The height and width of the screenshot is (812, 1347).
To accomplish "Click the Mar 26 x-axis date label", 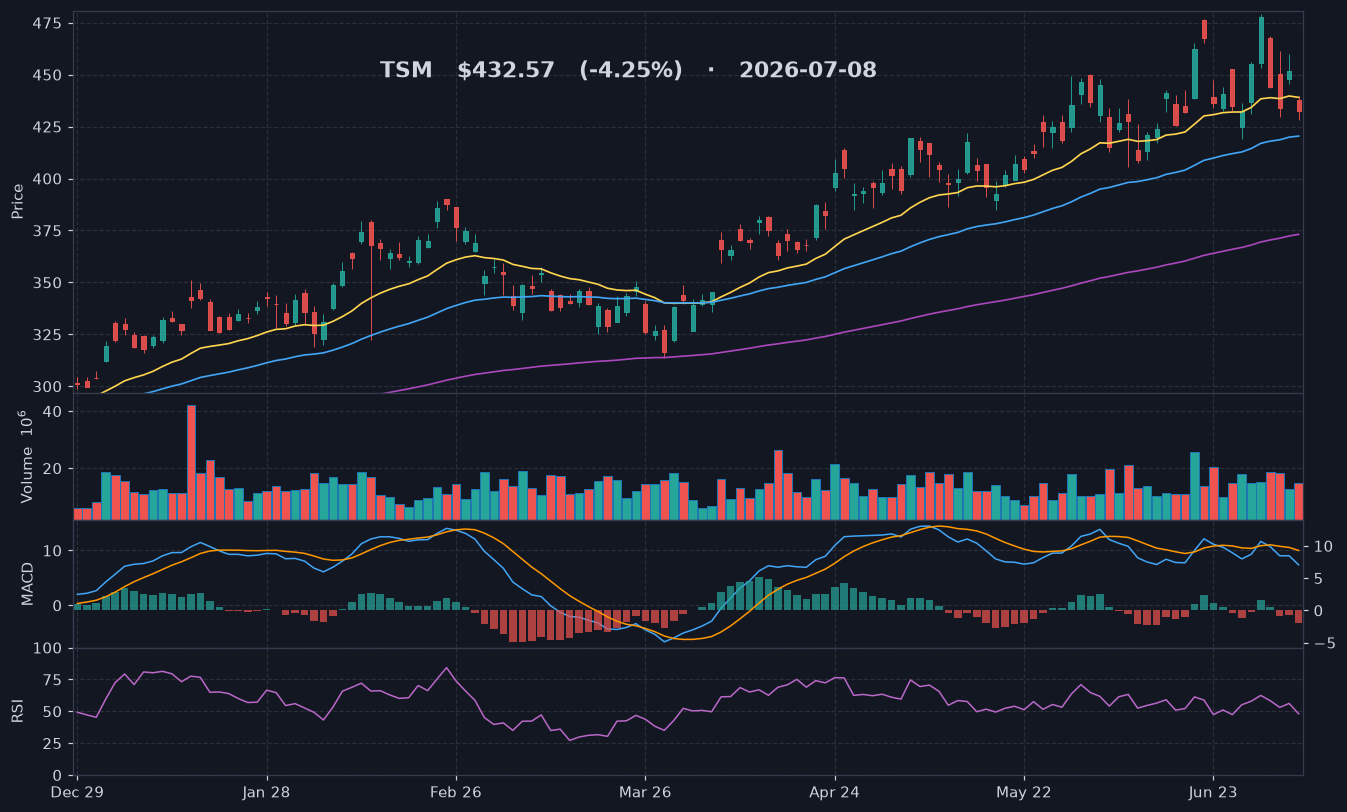I will pyautogui.click(x=645, y=792).
